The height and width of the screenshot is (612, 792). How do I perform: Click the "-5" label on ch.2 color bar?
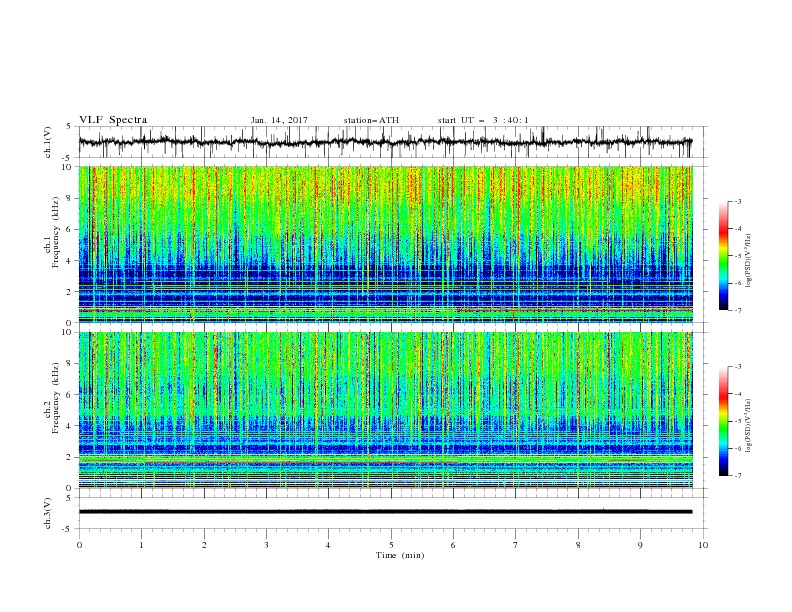pos(737,421)
